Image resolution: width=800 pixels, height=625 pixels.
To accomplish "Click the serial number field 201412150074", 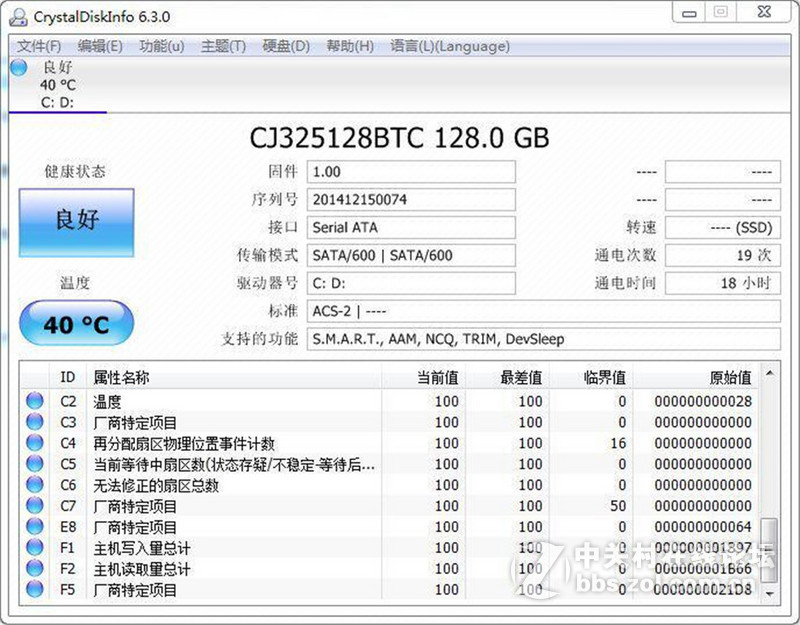I will click(x=411, y=199).
